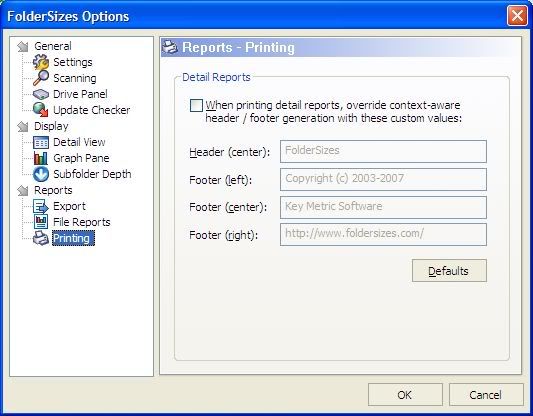Click the "Detail Reports" group label
This screenshot has height=416, width=533.
(x=217, y=77)
